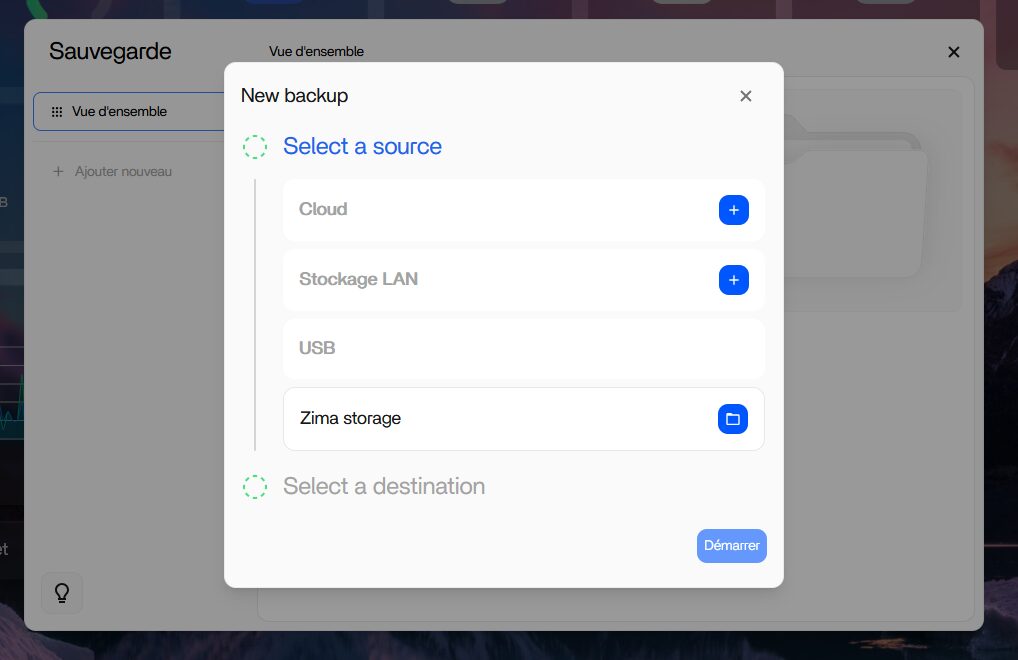Click the Stockage LAN source label

(x=358, y=280)
